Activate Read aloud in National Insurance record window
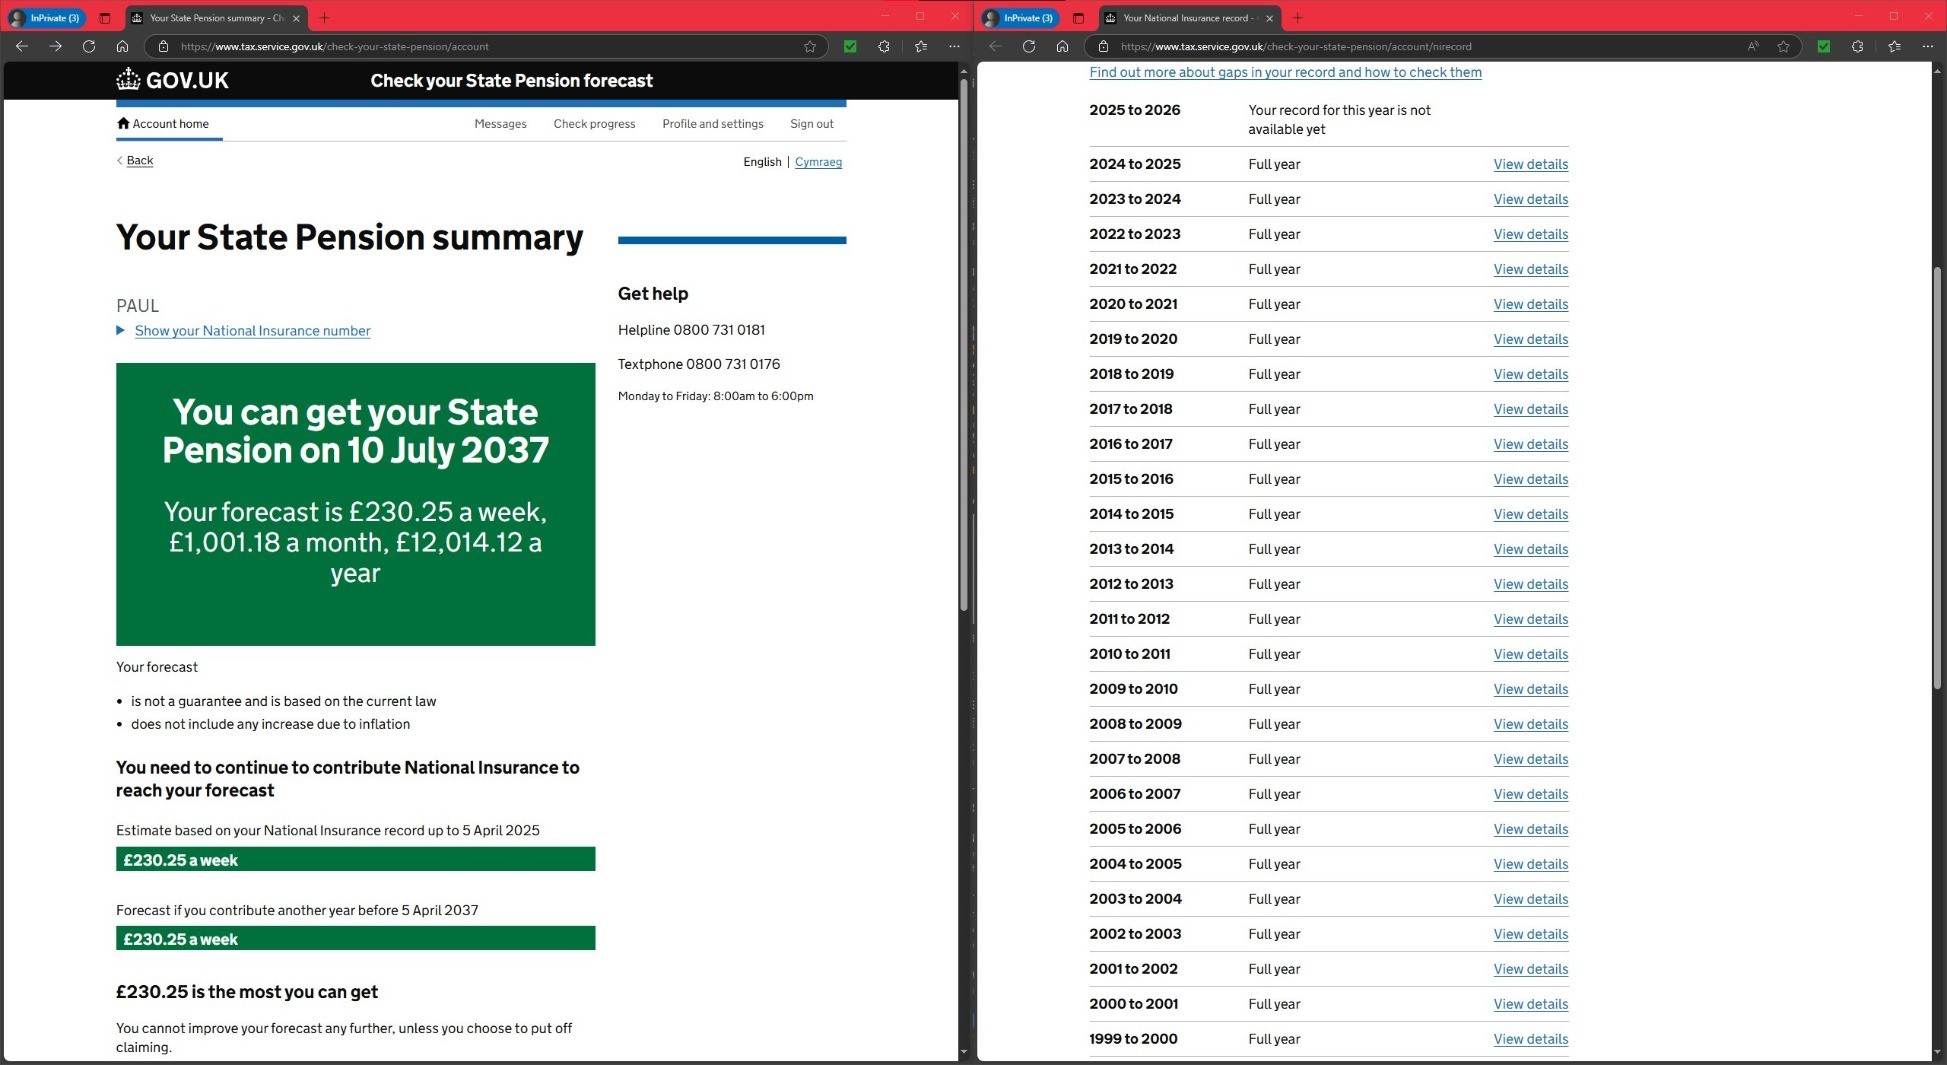The image size is (1947, 1065). pyautogui.click(x=1753, y=46)
